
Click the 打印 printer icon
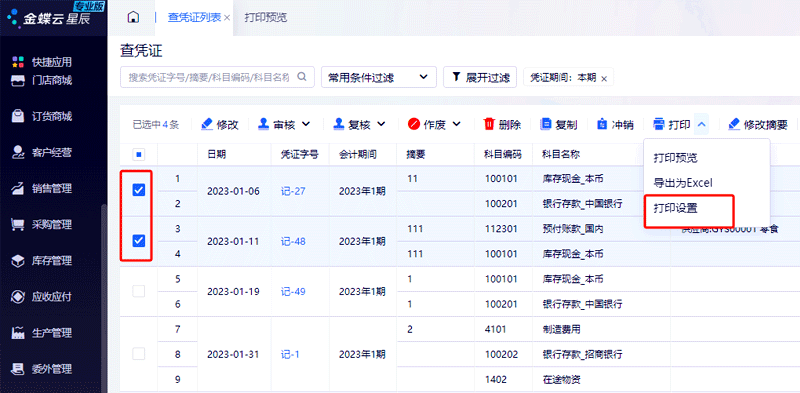click(659, 124)
